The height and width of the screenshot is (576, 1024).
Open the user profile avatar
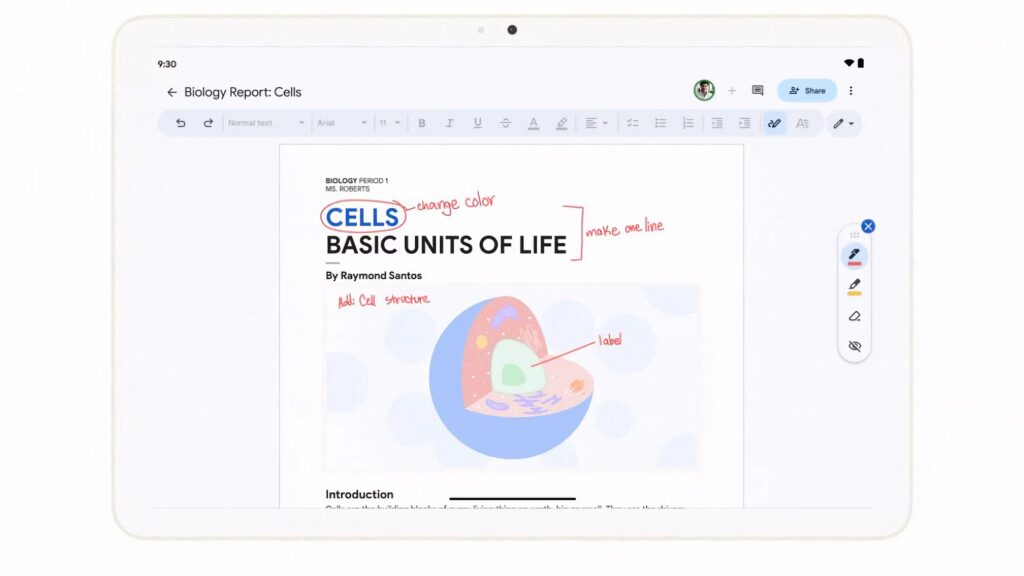704,90
